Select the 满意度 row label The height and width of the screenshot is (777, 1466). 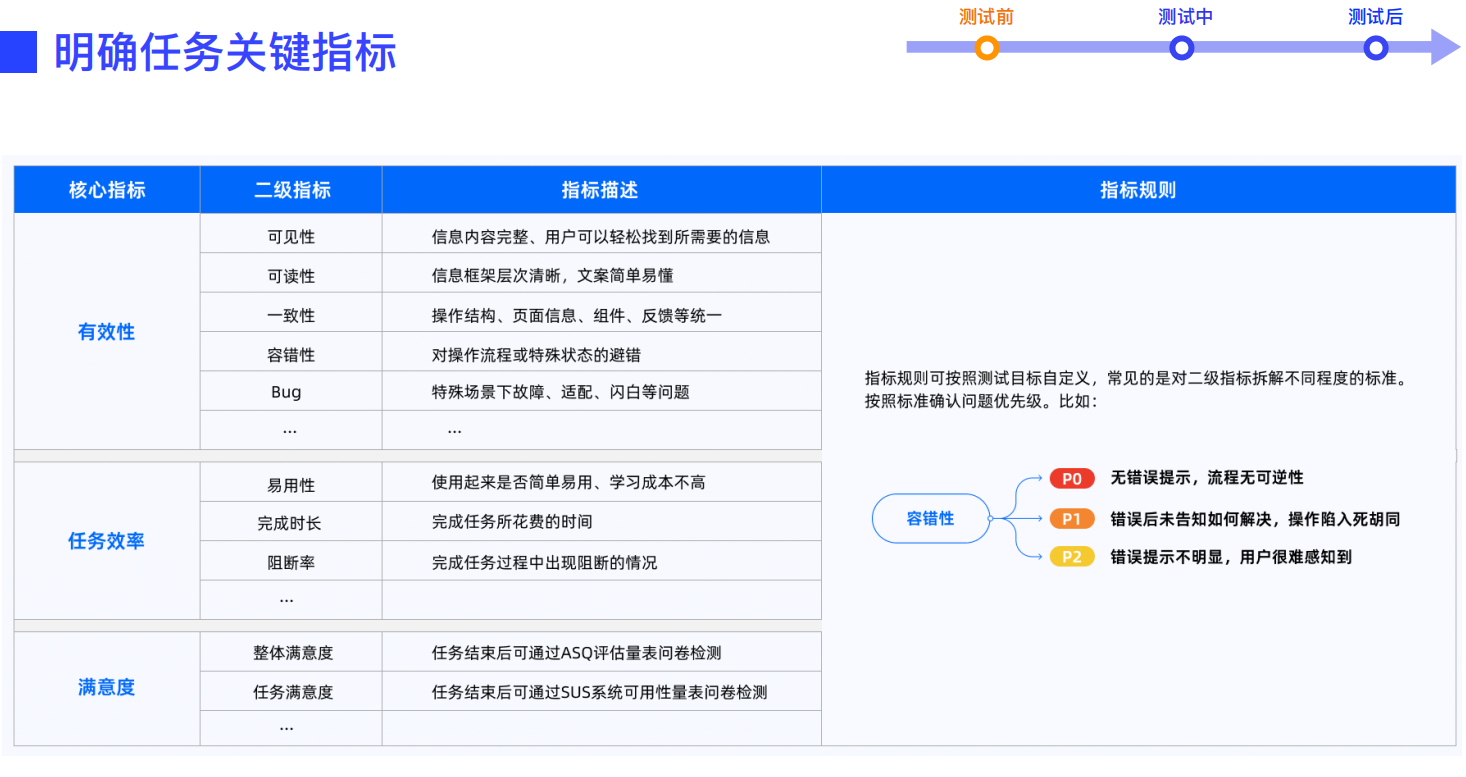pyautogui.click(x=105, y=688)
